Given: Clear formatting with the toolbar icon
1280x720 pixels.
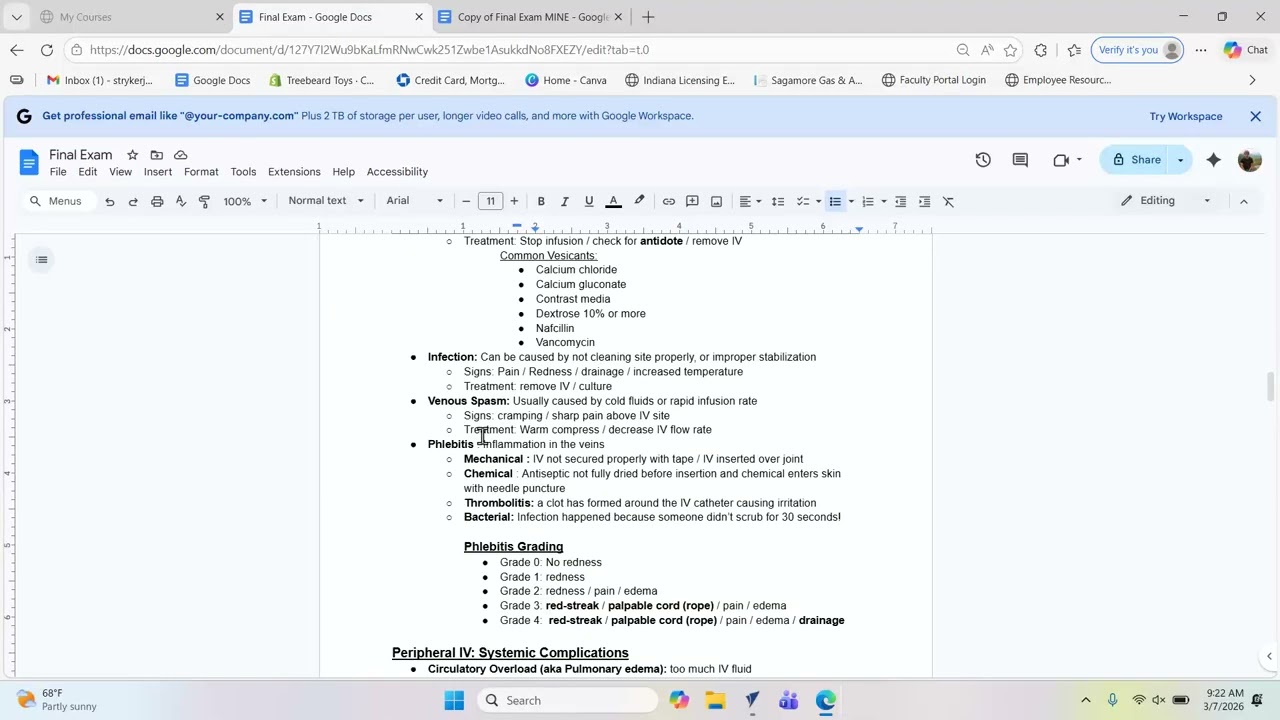Looking at the screenshot, I should [948, 201].
